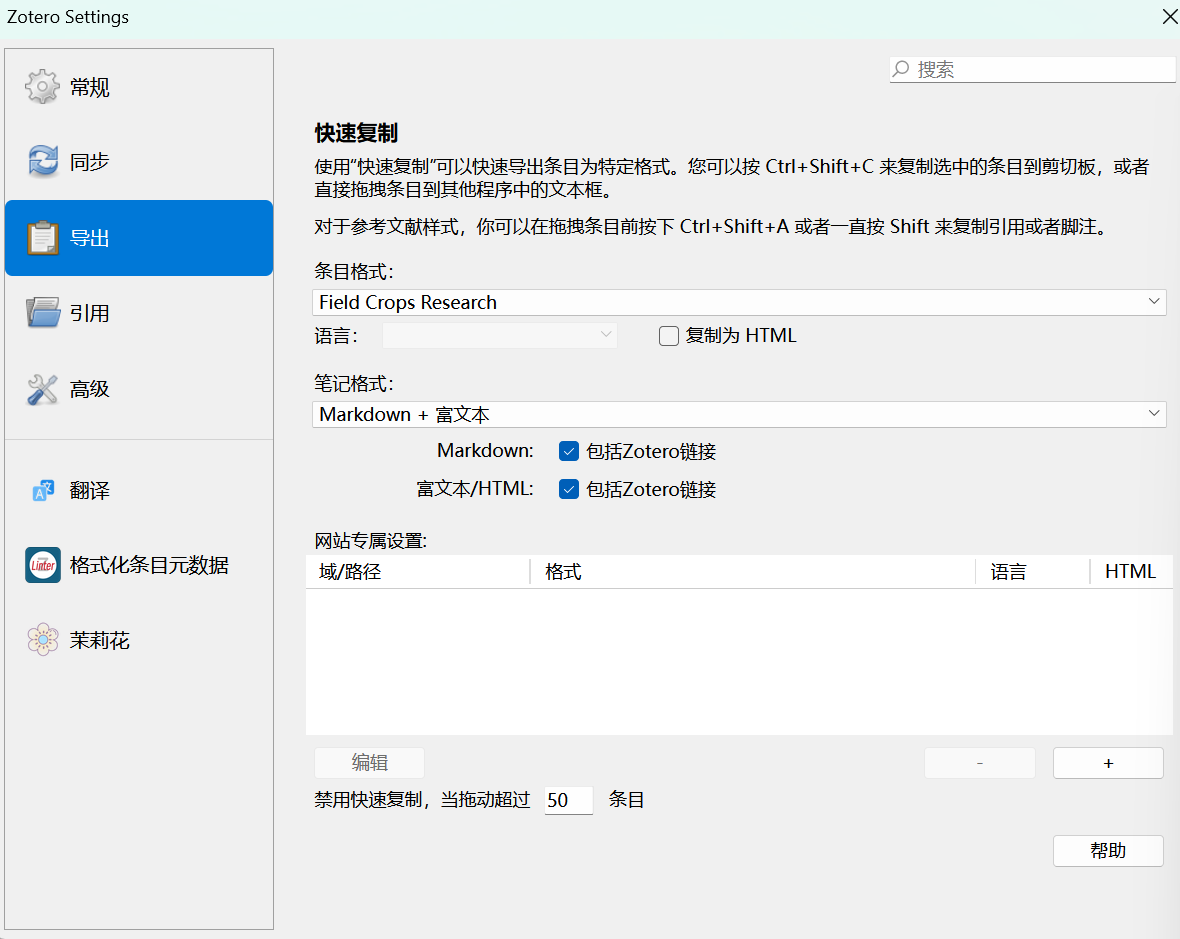The image size is (1180, 939).
Task: Click the 帮助 button
Action: [x=1107, y=851]
